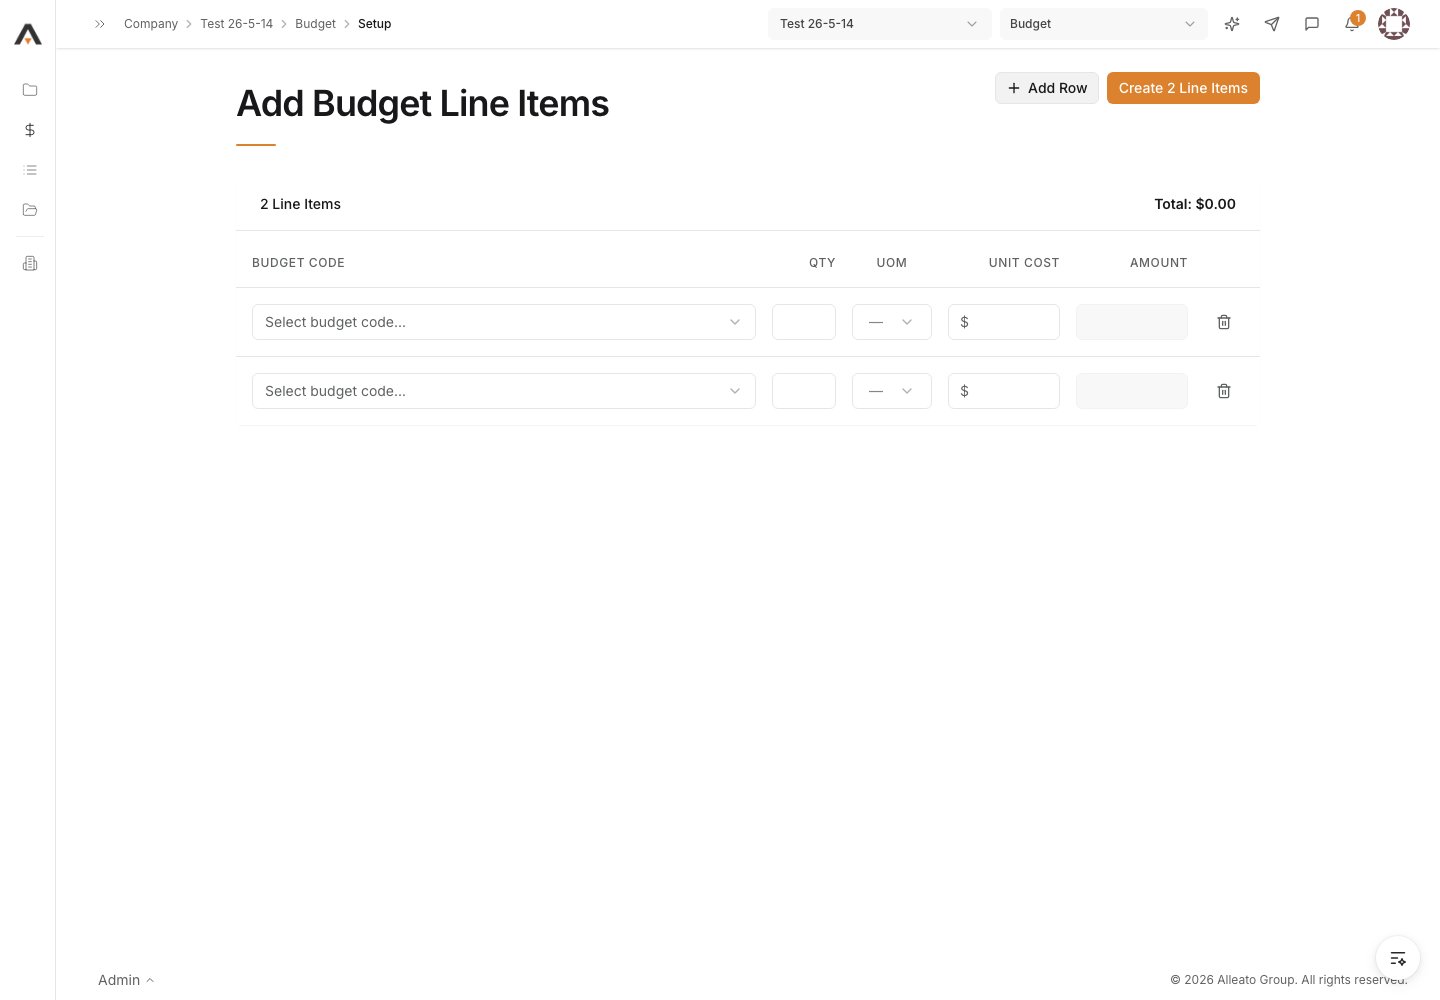Open the building company icon in sidebar

click(30, 263)
